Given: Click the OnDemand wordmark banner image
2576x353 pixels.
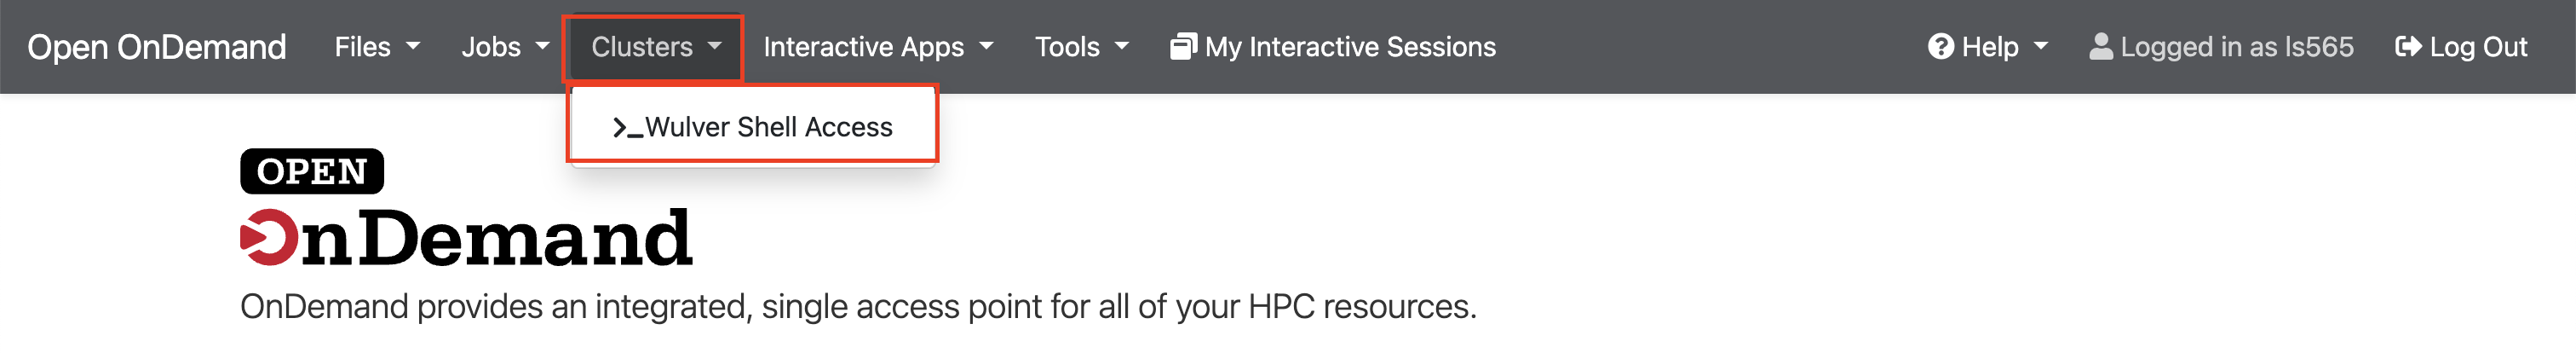Looking at the screenshot, I should point(466,238).
